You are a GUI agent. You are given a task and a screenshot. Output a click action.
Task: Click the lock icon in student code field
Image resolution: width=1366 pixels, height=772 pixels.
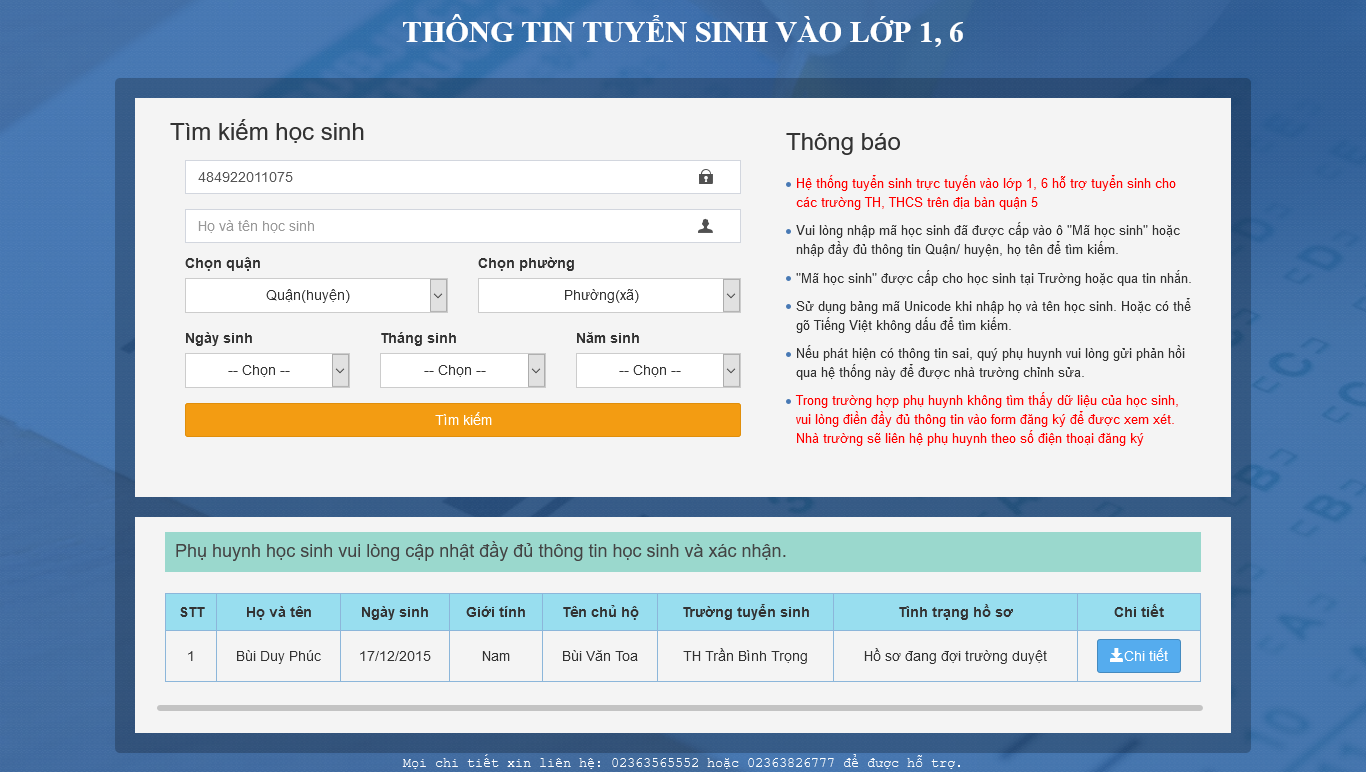coord(705,177)
